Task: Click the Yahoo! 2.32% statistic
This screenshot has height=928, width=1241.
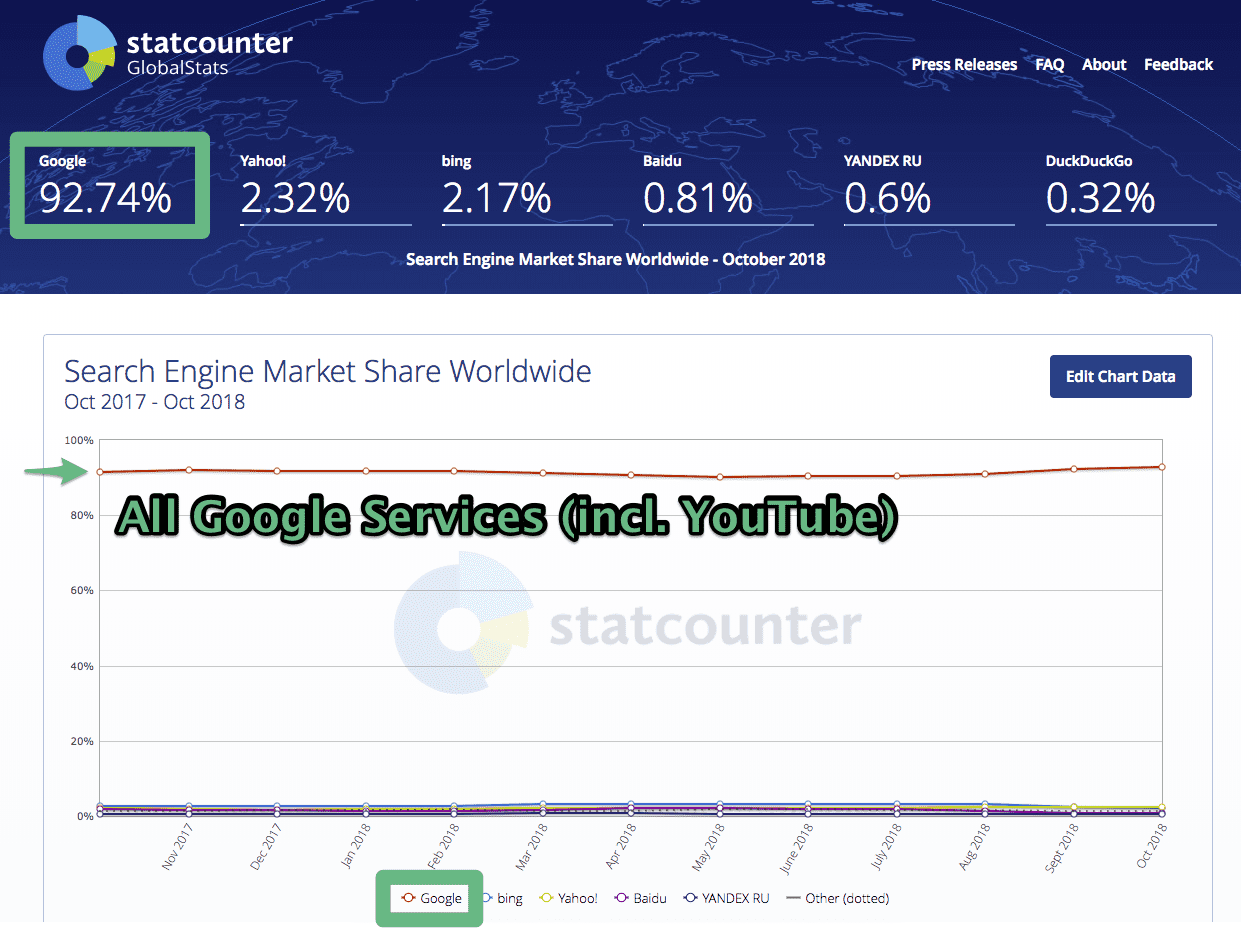Action: coord(295,198)
